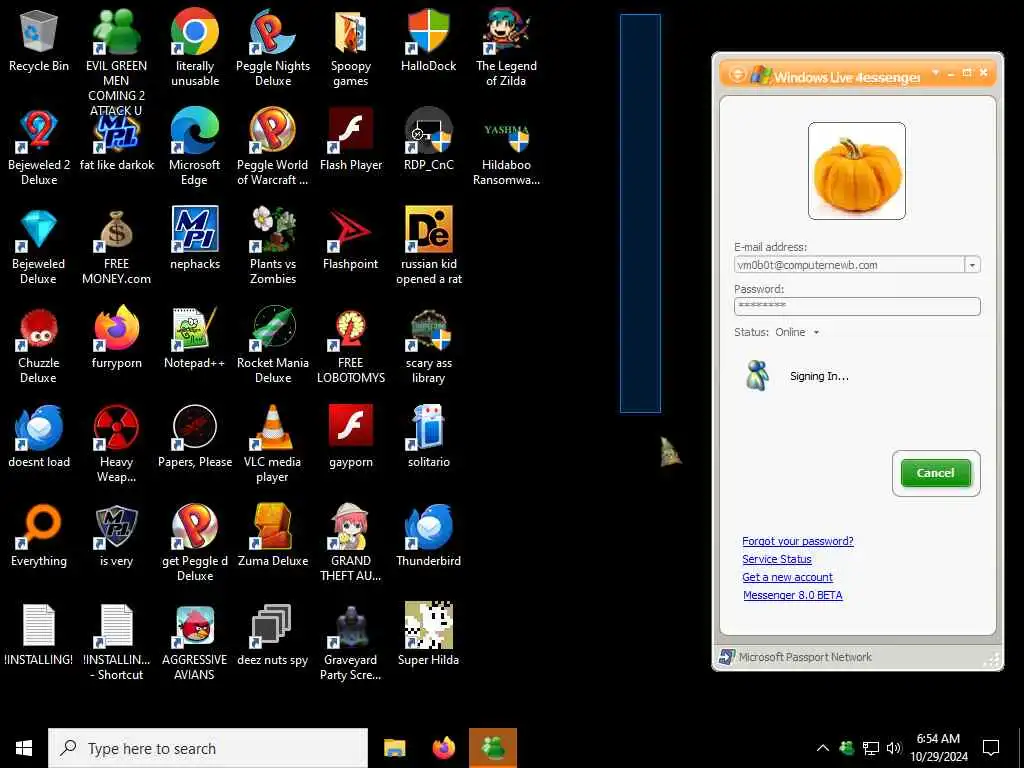Open the volume speaker tray icon

pos(894,748)
